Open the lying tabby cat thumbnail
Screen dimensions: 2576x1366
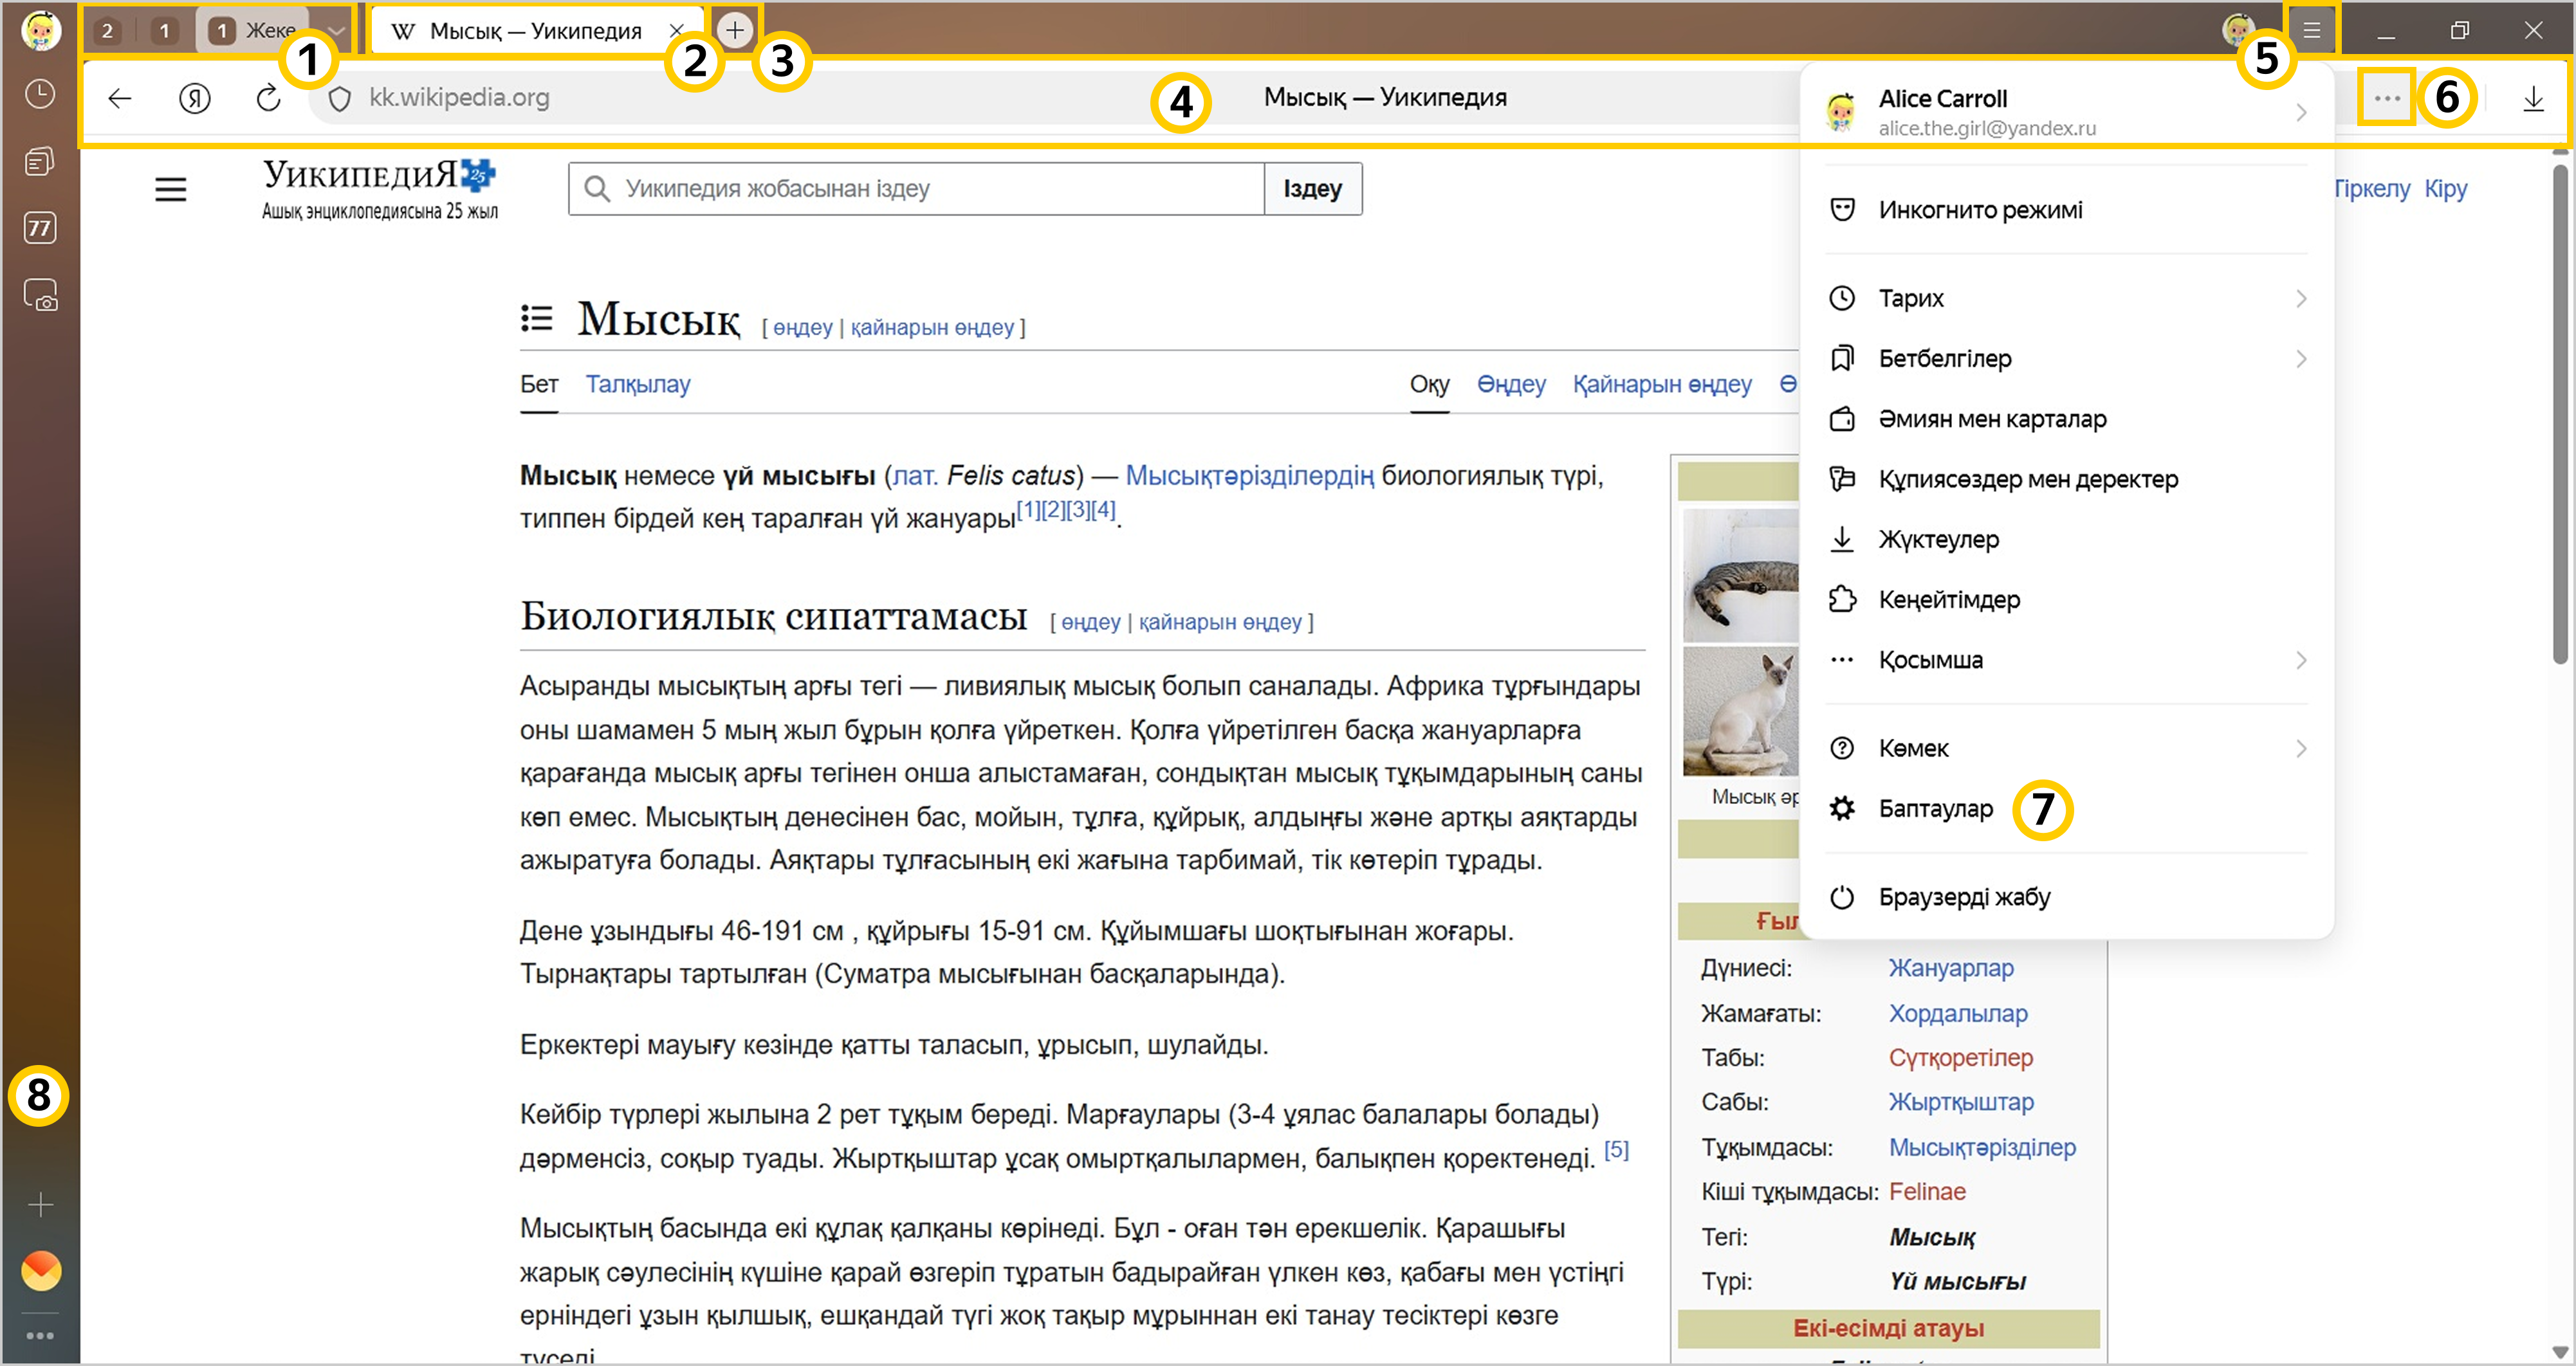coord(1741,575)
